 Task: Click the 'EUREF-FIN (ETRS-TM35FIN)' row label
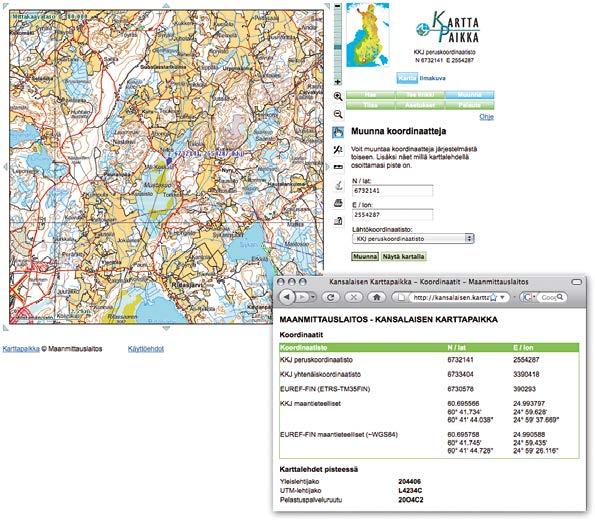[325, 389]
